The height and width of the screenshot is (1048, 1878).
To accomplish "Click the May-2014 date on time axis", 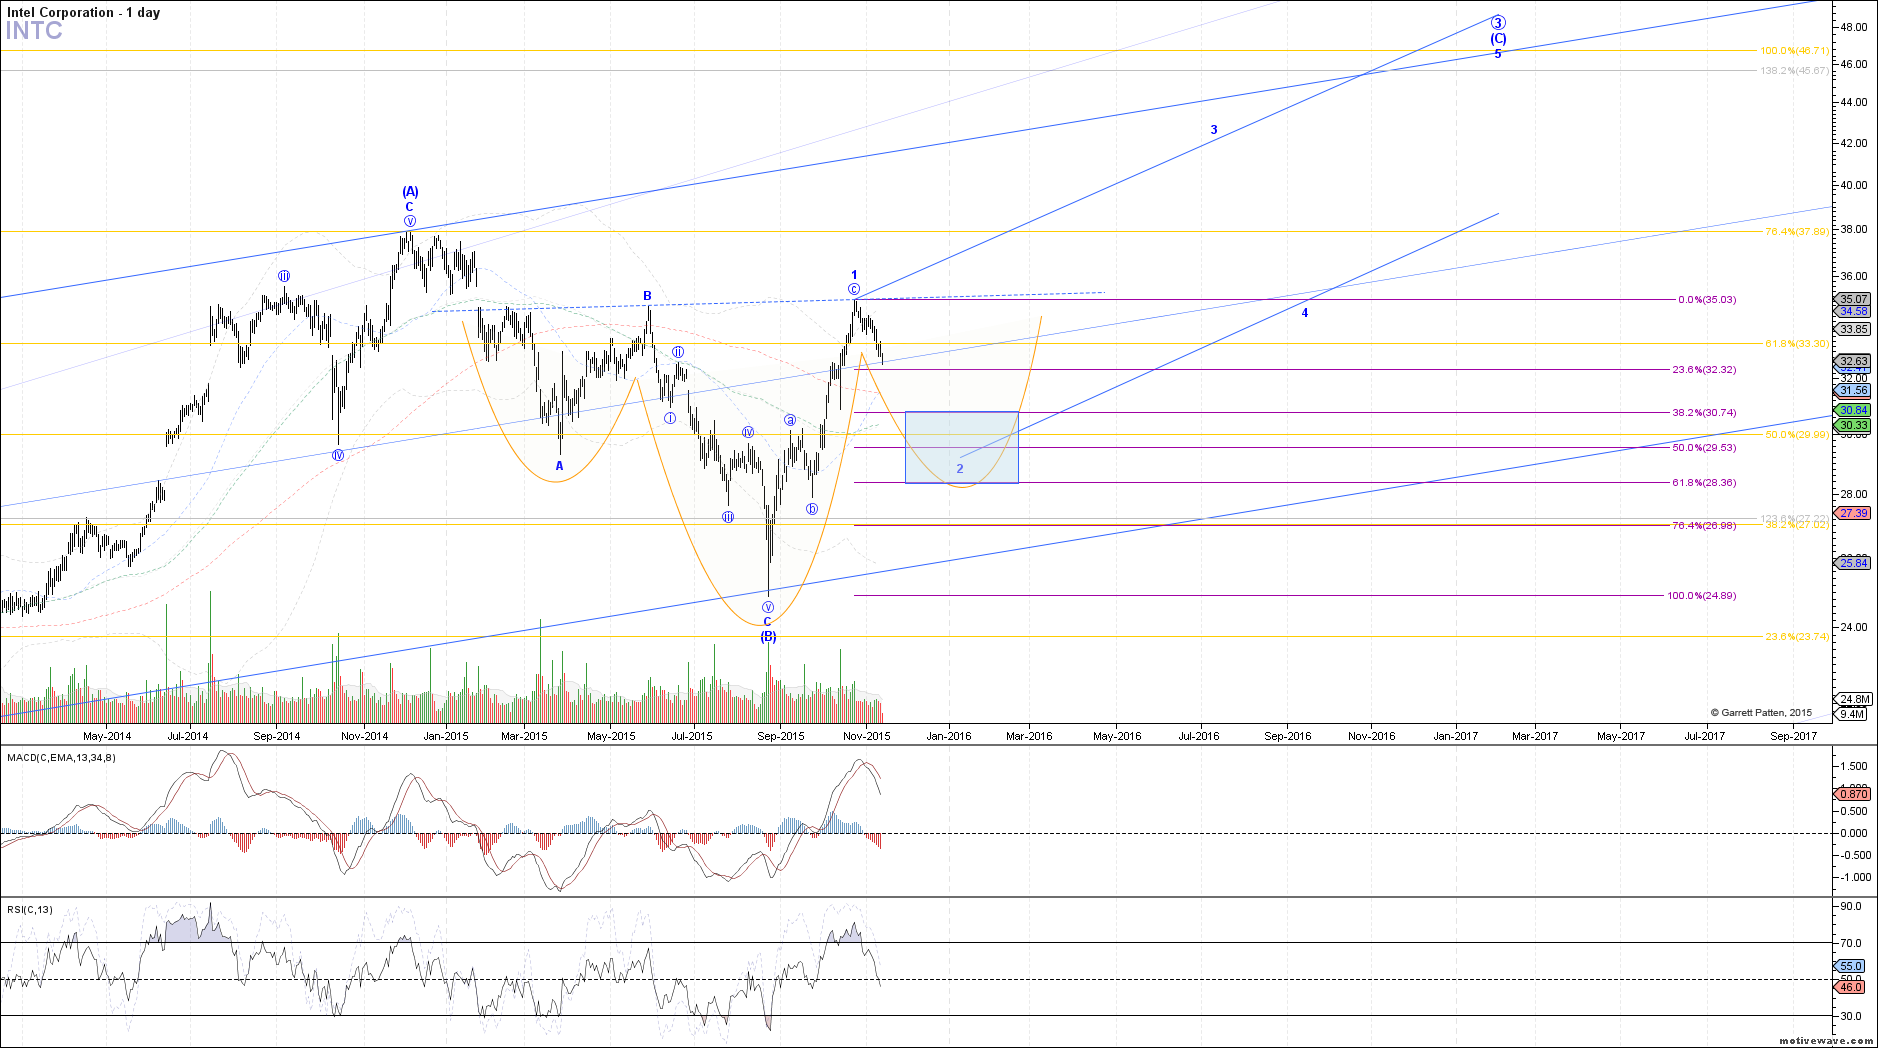I will [107, 737].
